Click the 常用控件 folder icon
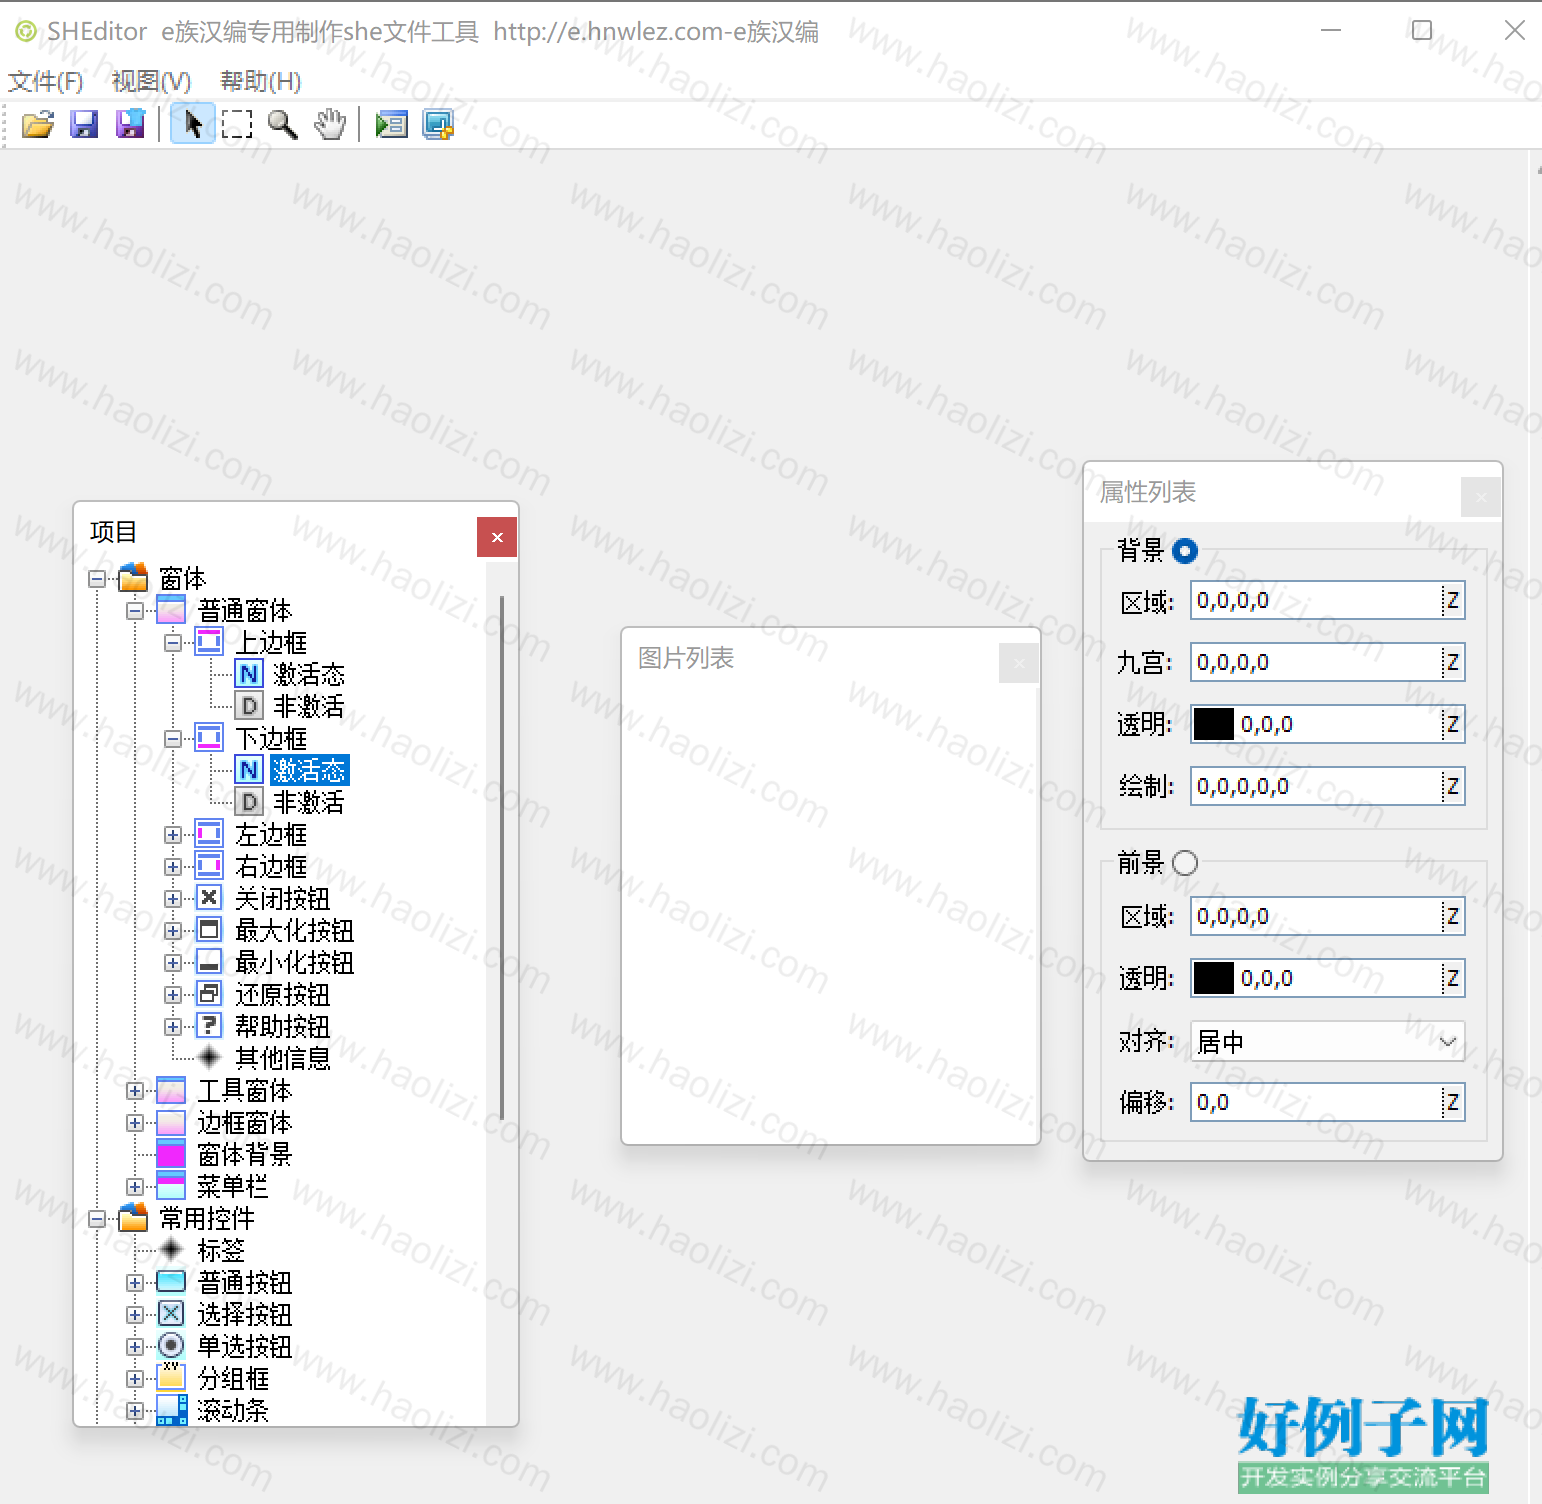This screenshot has width=1542, height=1504. [133, 1218]
